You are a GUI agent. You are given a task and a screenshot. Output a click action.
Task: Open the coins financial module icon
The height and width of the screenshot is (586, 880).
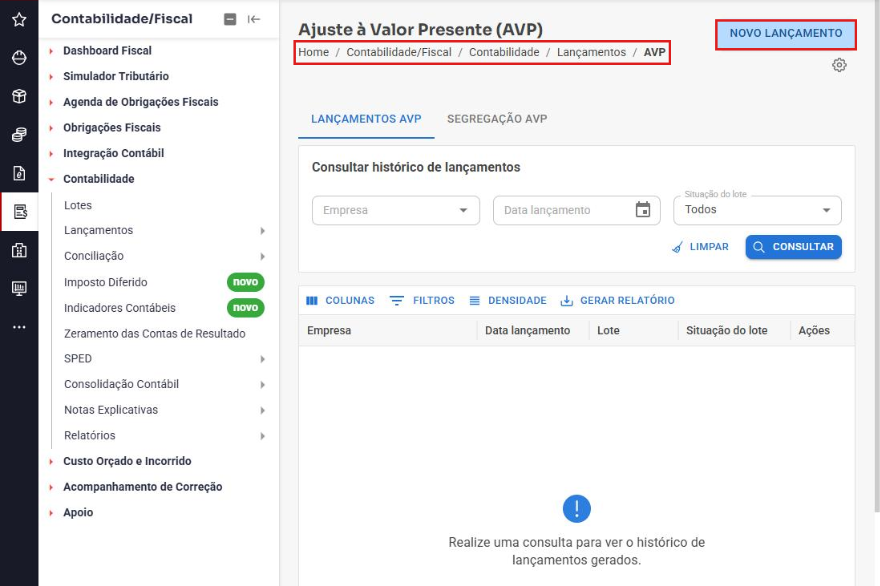[19, 135]
